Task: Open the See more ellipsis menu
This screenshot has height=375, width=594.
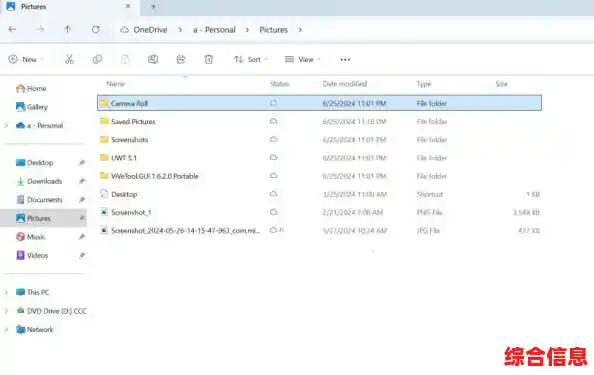Action: tap(345, 59)
